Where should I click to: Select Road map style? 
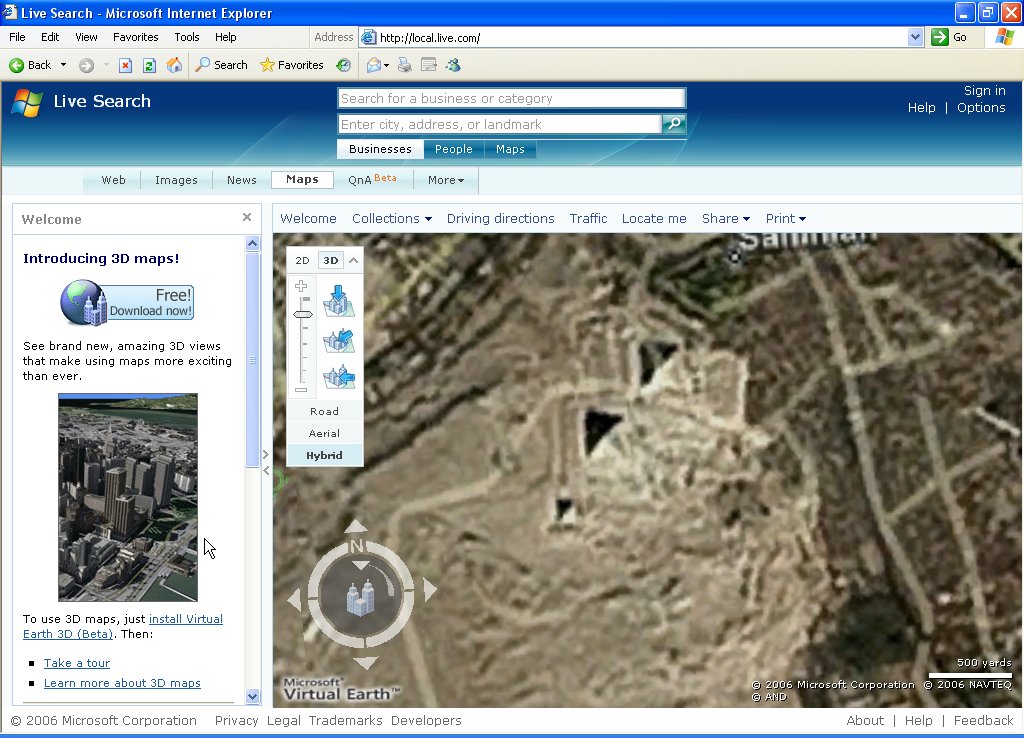(325, 411)
